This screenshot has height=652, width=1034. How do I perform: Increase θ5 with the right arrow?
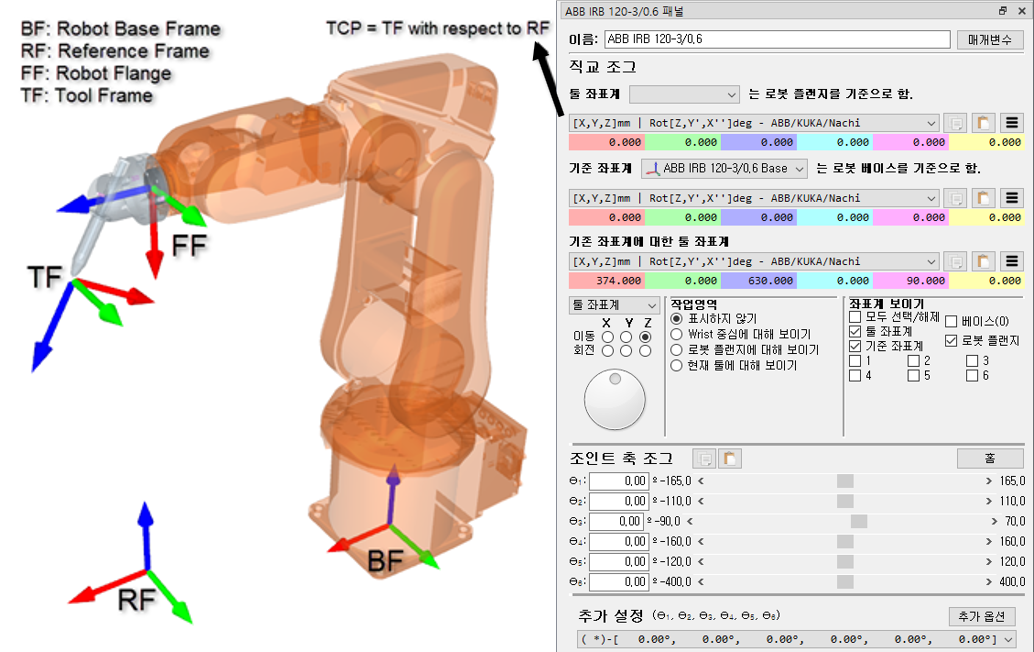pos(988,562)
